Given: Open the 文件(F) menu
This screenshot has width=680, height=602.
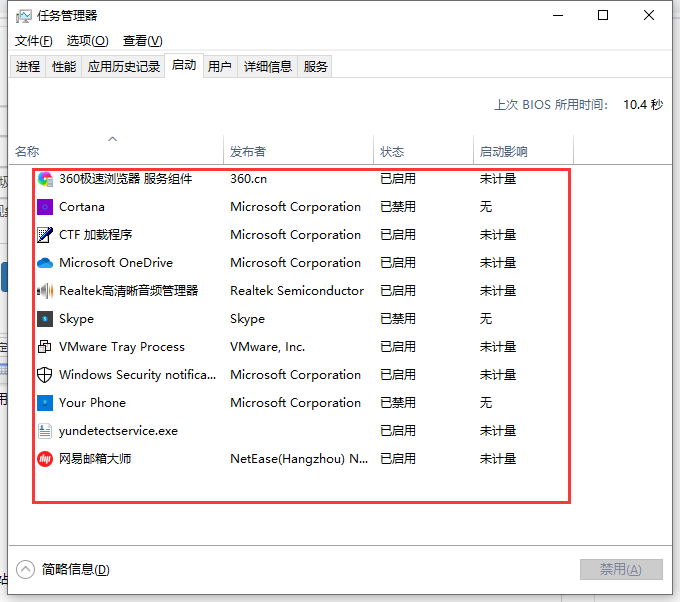Looking at the screenshot, I should click(x=33, y=41).
